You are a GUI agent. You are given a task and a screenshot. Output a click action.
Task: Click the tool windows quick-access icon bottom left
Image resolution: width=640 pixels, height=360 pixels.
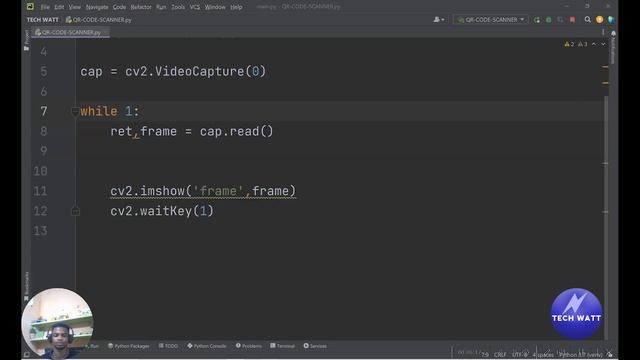27,355
